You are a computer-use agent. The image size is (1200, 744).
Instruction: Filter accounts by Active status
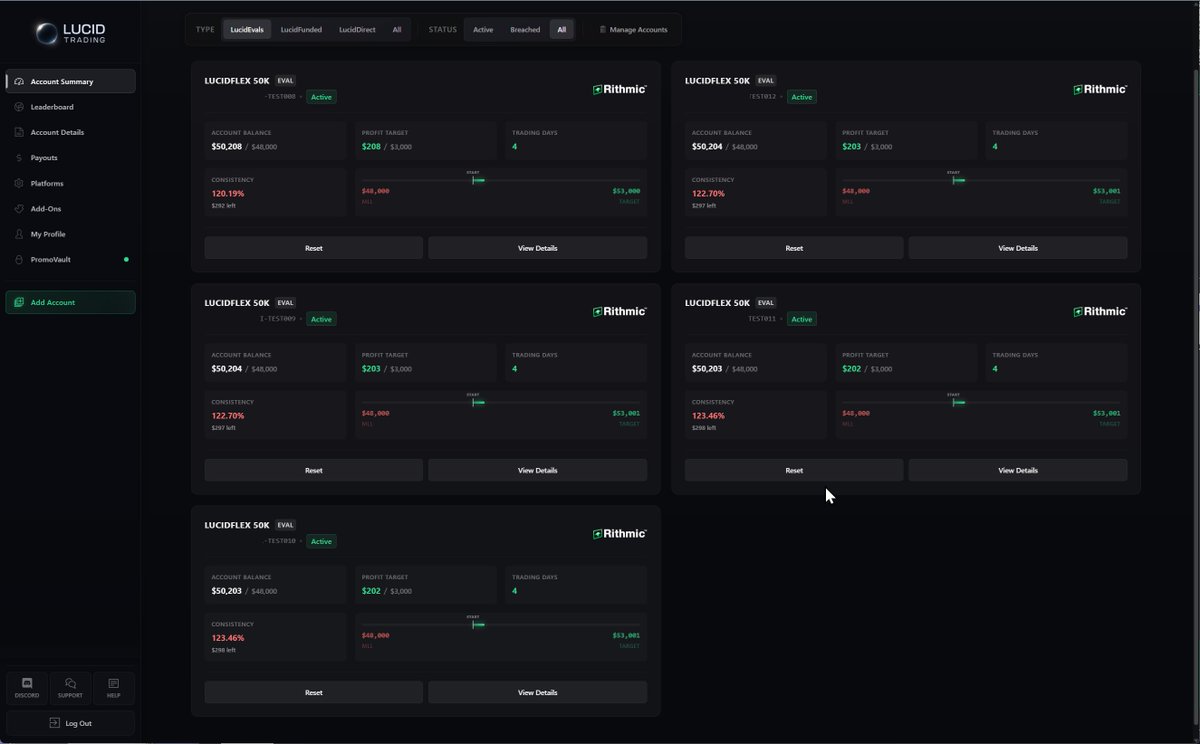coord(483,30)
